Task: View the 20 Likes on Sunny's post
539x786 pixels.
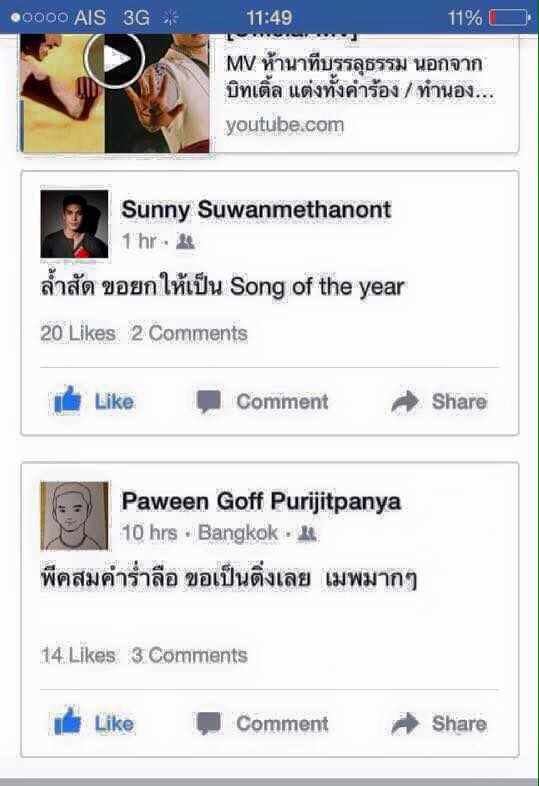Action: [x=78, y=333]
